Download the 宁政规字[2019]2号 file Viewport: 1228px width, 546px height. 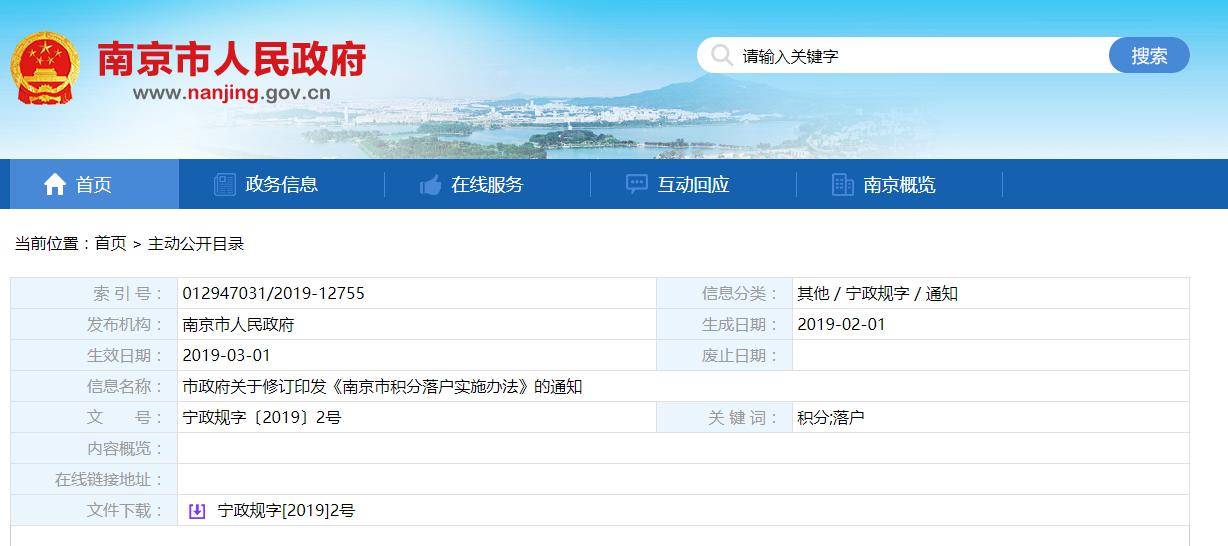point(286,511)
